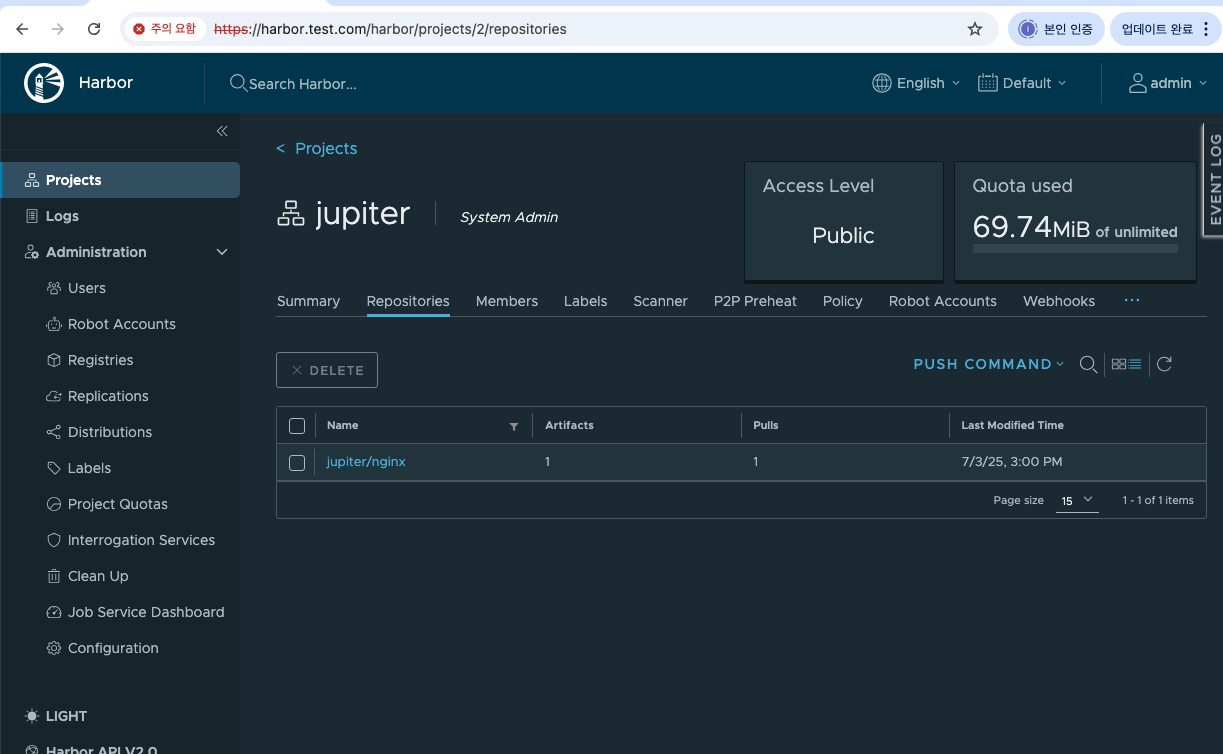
Task: Click the quota used progress bar
Action: [x=1075, y=248]
